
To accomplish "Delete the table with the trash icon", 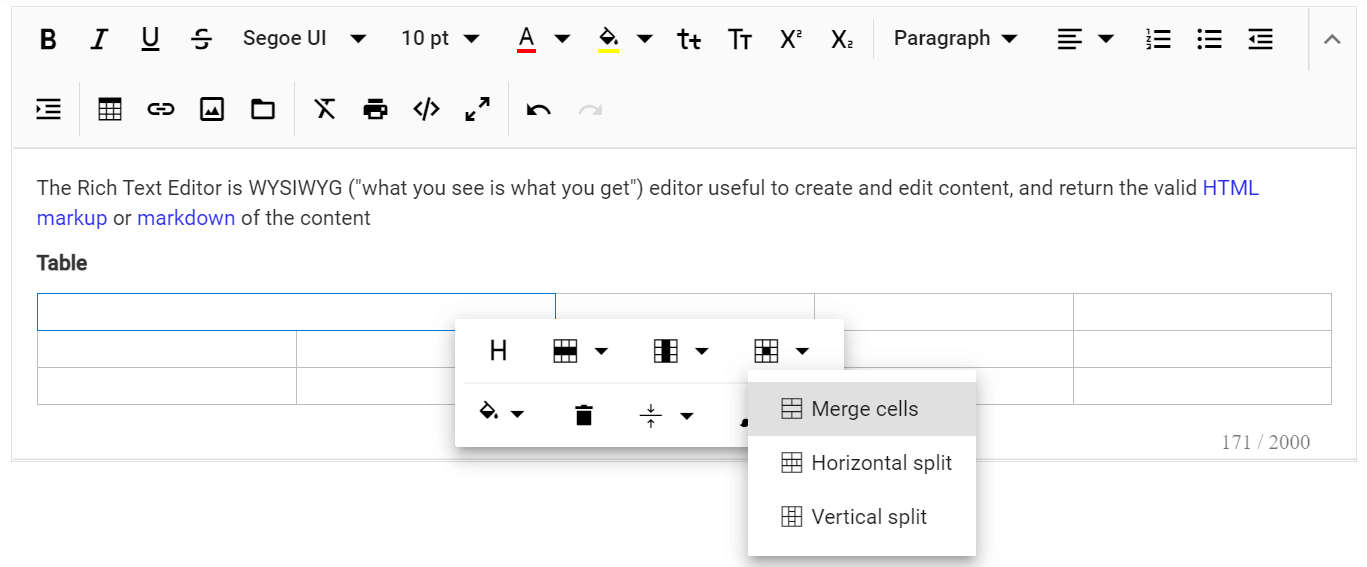I will click(x=584, y=415).
